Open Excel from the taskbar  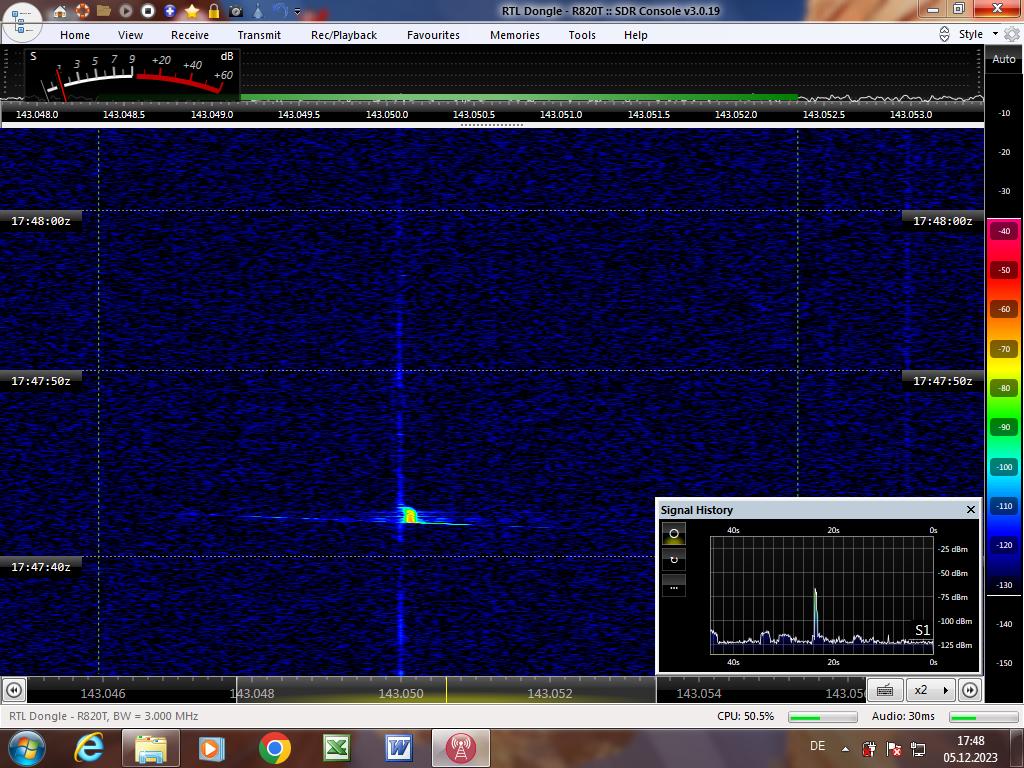point(337,748)
